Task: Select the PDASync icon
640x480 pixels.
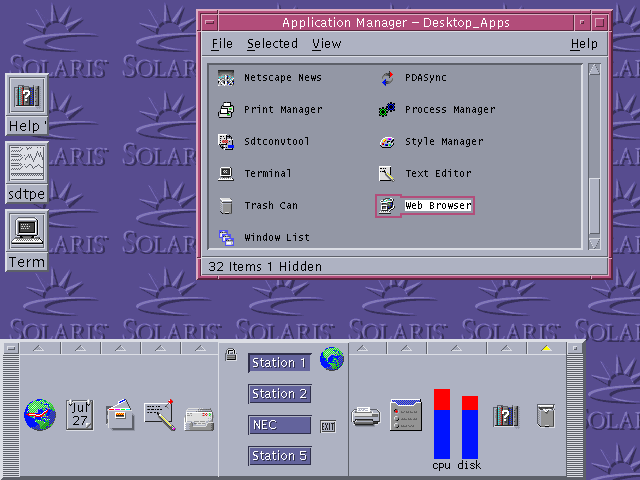Action: (387, 78)
